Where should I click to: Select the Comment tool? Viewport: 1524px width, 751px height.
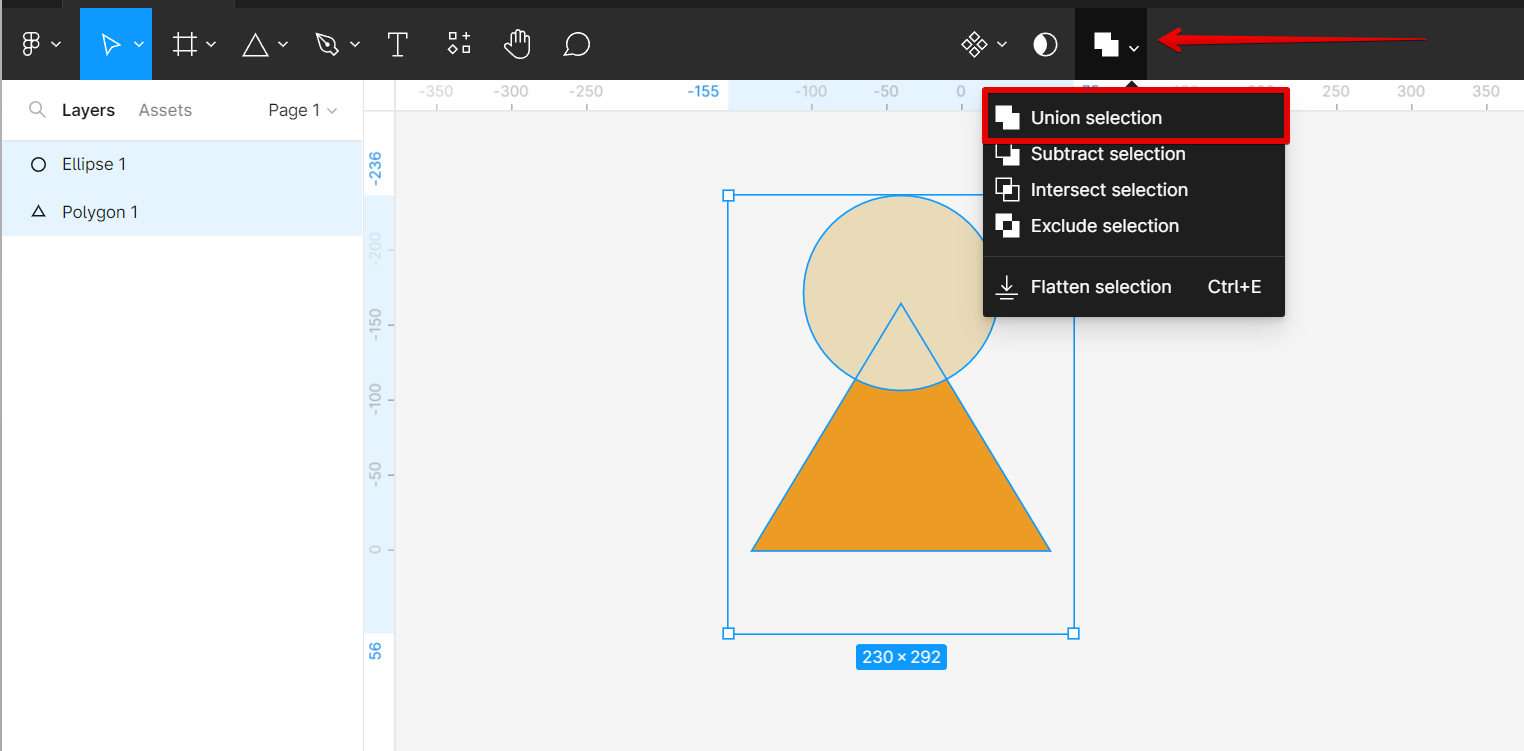coord(576,44)
